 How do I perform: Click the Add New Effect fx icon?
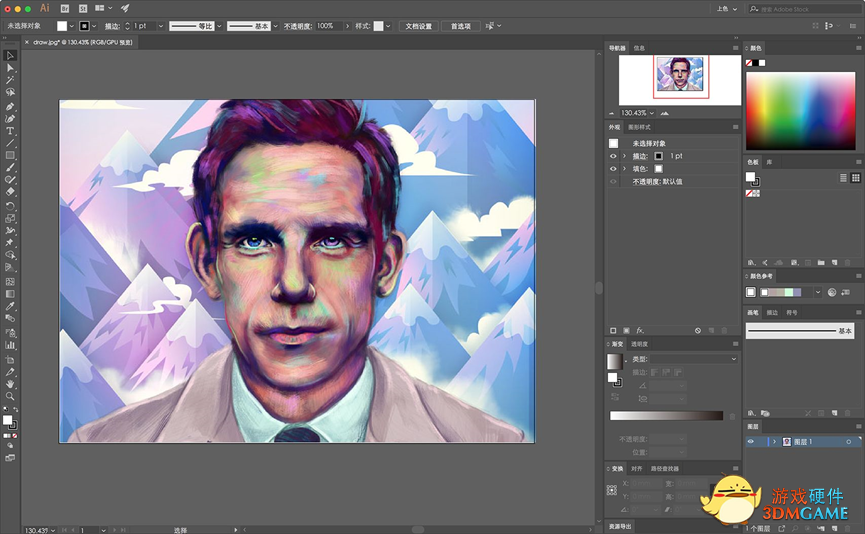point(640,330)
